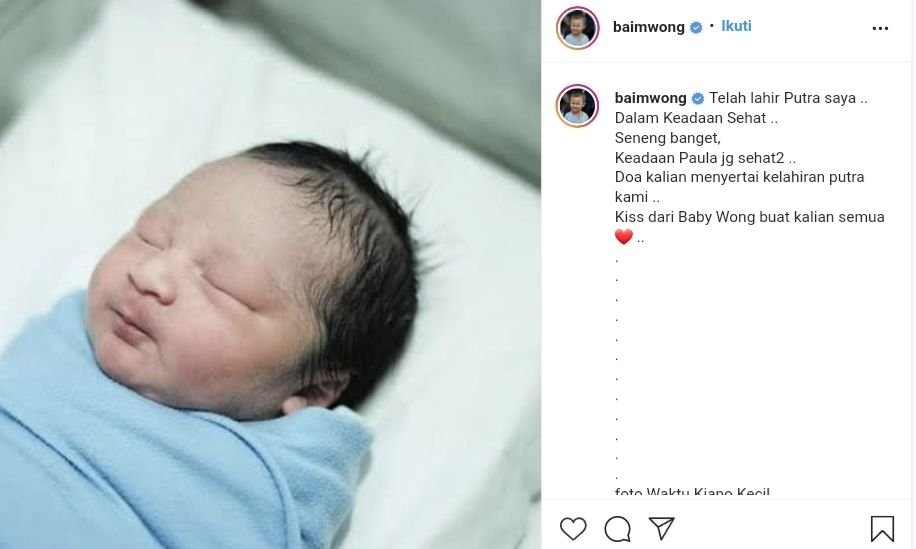Viewport: 916px width, 549px height.
Task: Open baimwong profile from header username
Action: pos(648,27)
